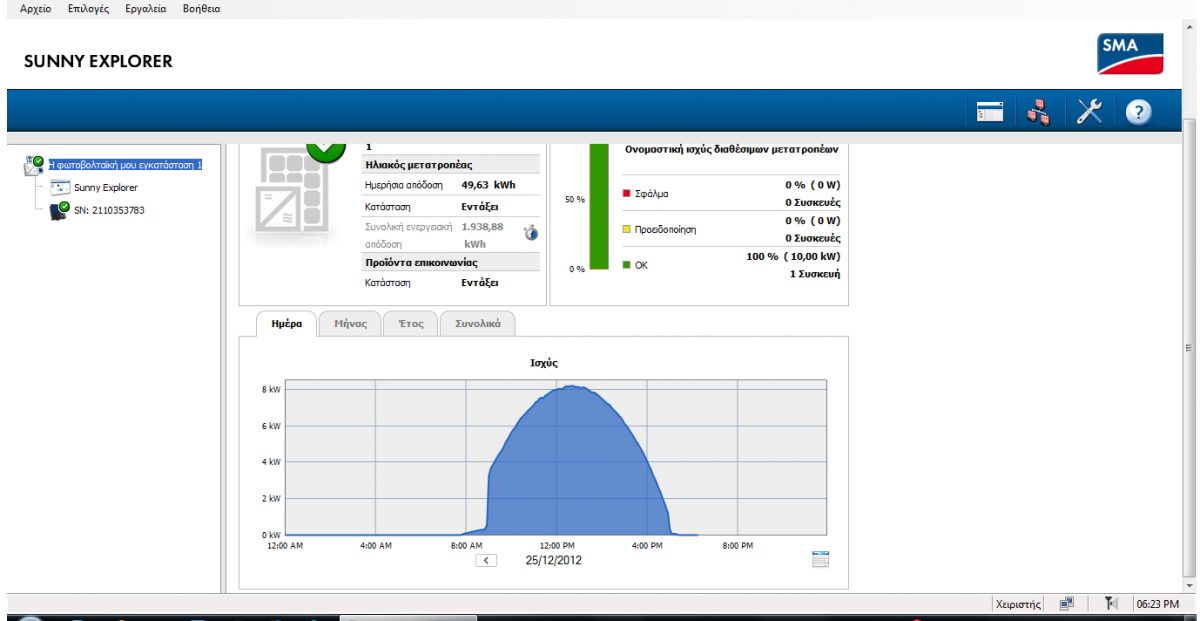Click the network connection icon in status bar
This screenshot has height=621, width=1200.
(x=1067, y=603)
